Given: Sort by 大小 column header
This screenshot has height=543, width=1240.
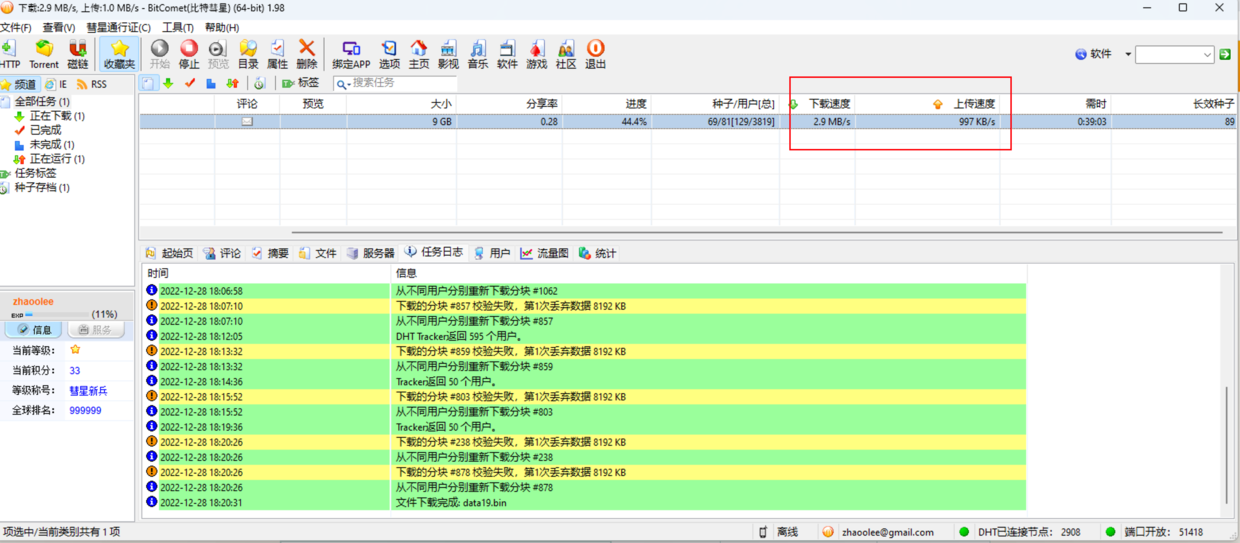Looking at the screenshot, I should point(402,103).
